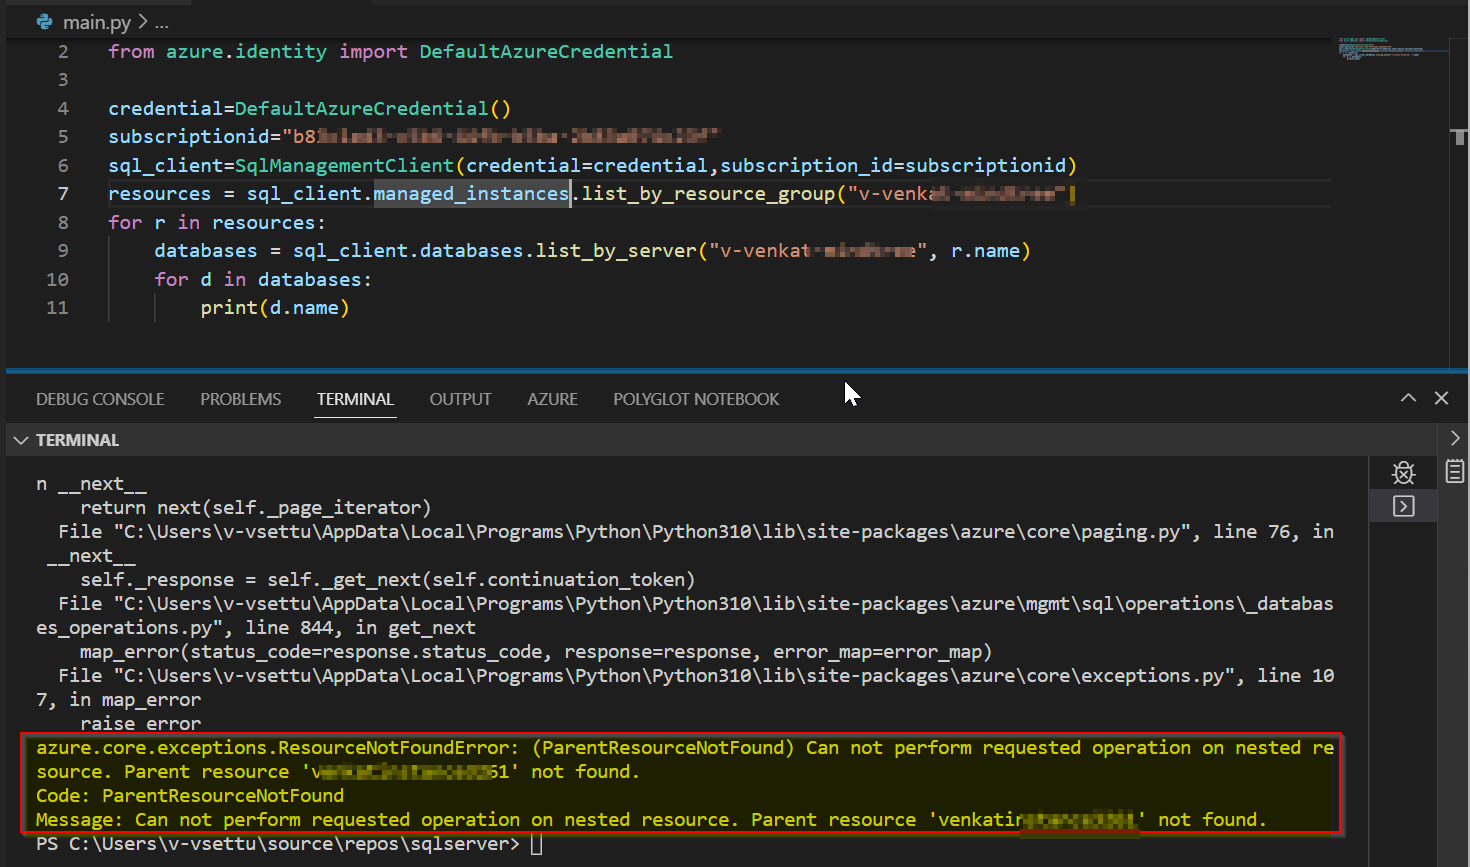Click the azure.core.exceptions.ResourceNotFoundError terminal line
This screenshot has height=867, width=1470.
[x=685, y=747]
